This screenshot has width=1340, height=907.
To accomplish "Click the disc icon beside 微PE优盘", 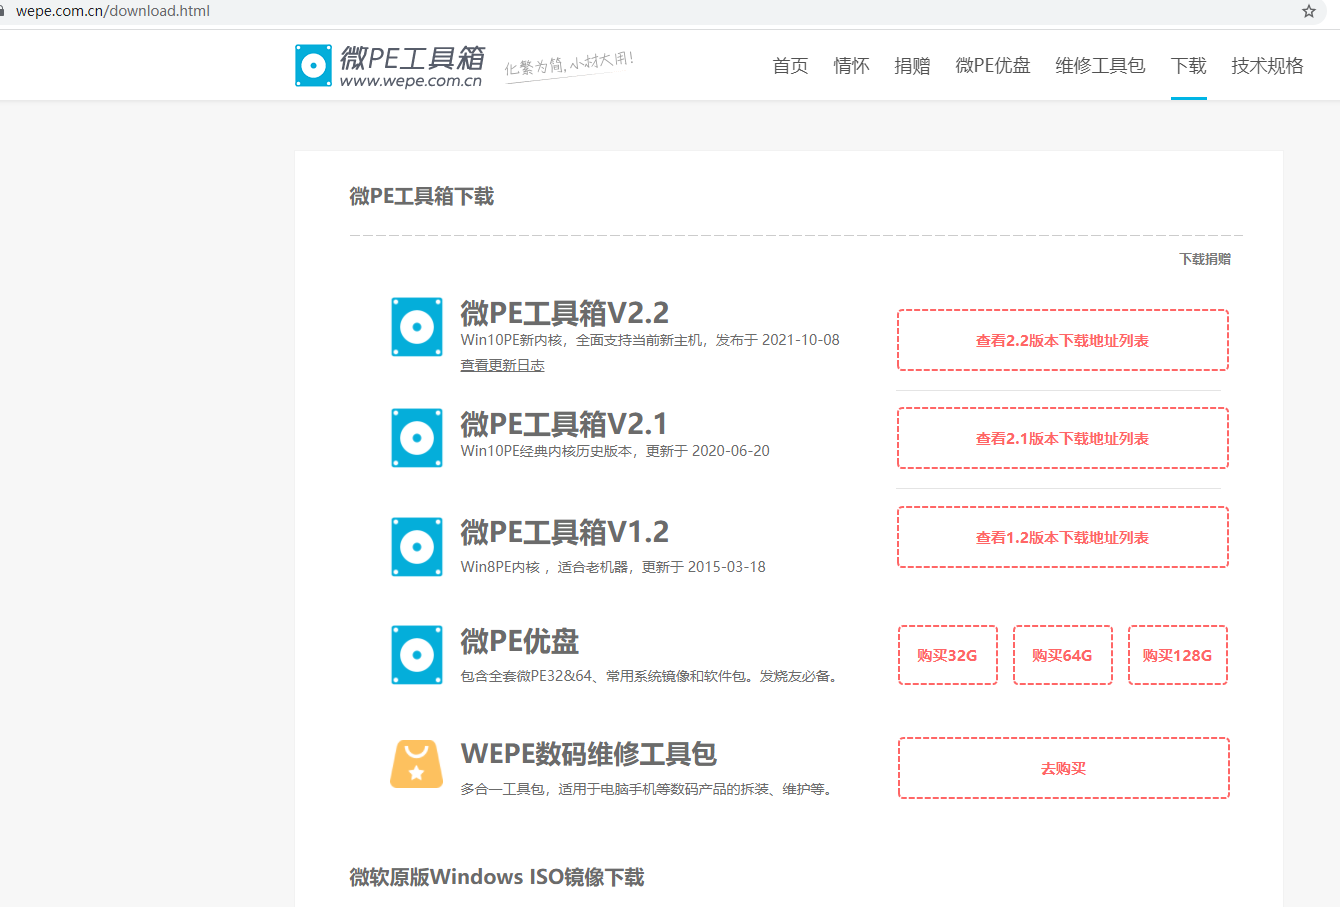I will point(417,655).
